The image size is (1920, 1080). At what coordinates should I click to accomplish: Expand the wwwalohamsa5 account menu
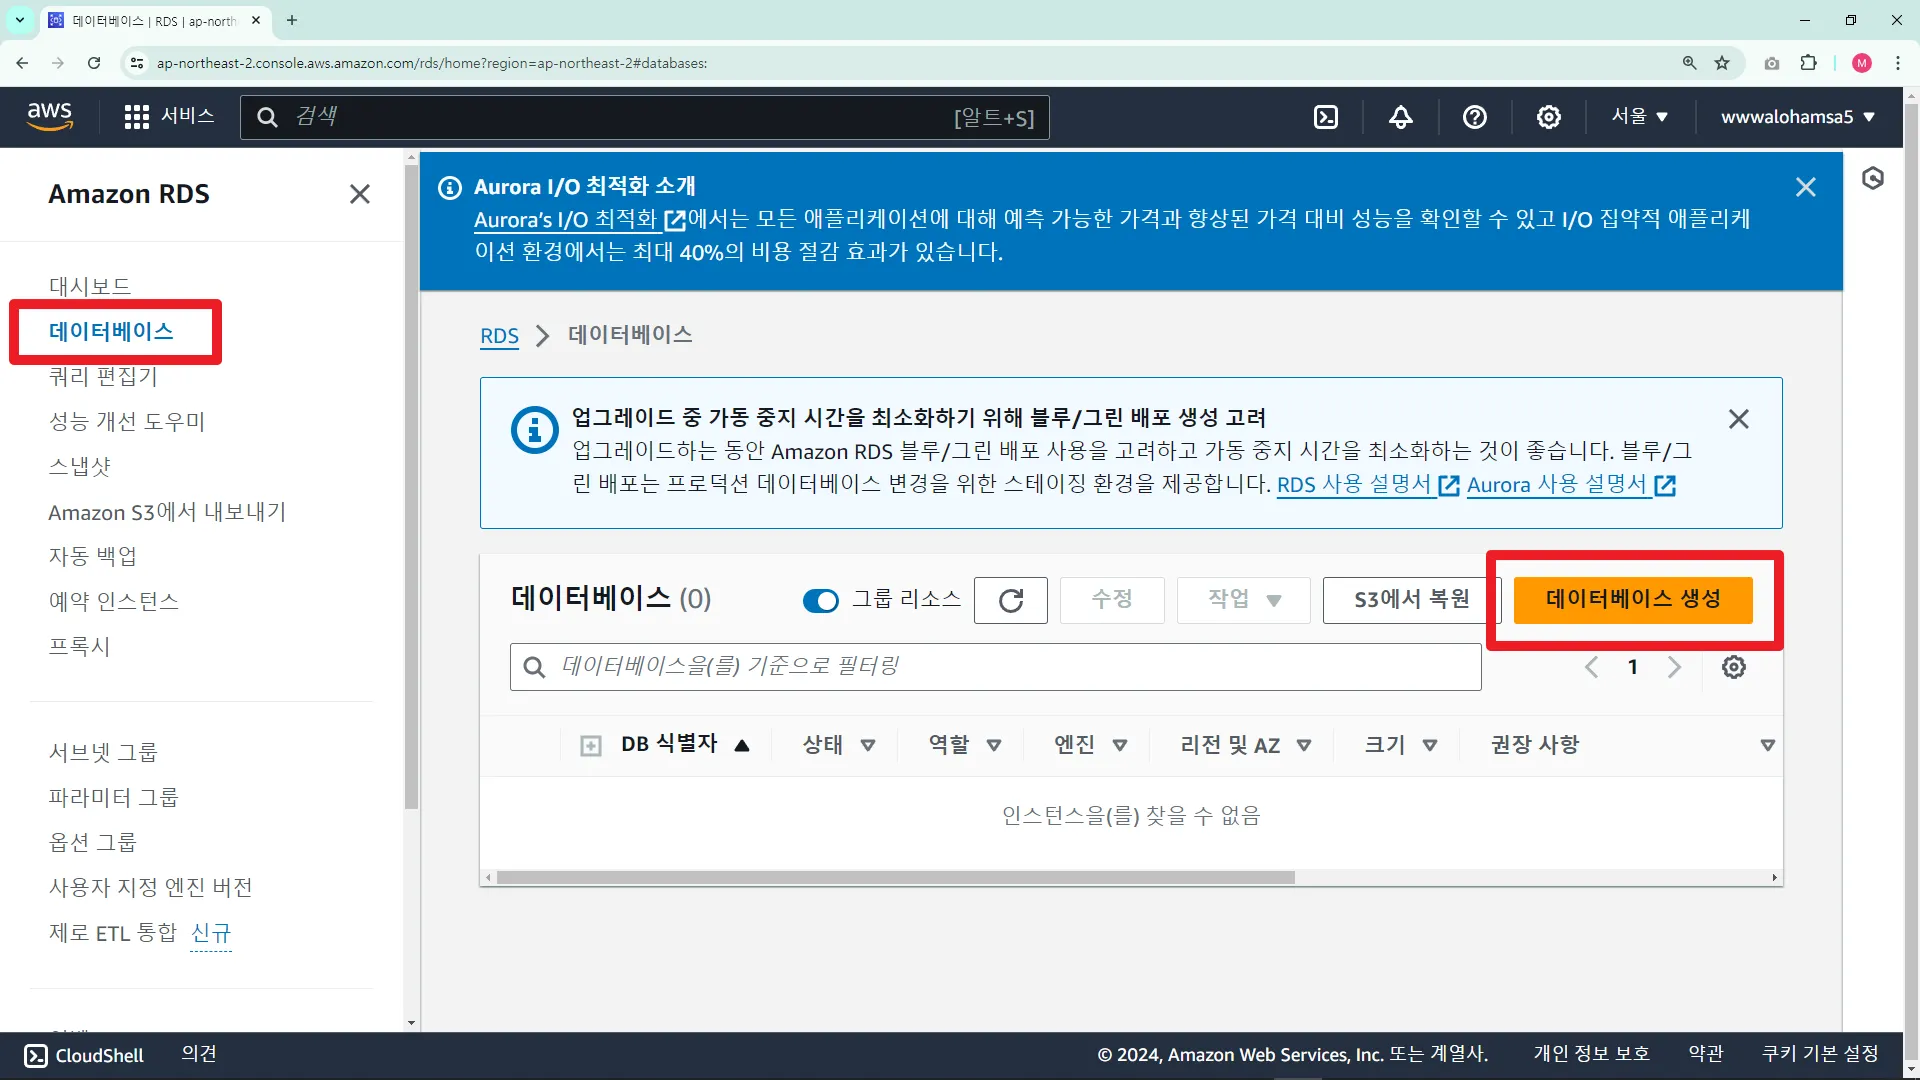1797,117
